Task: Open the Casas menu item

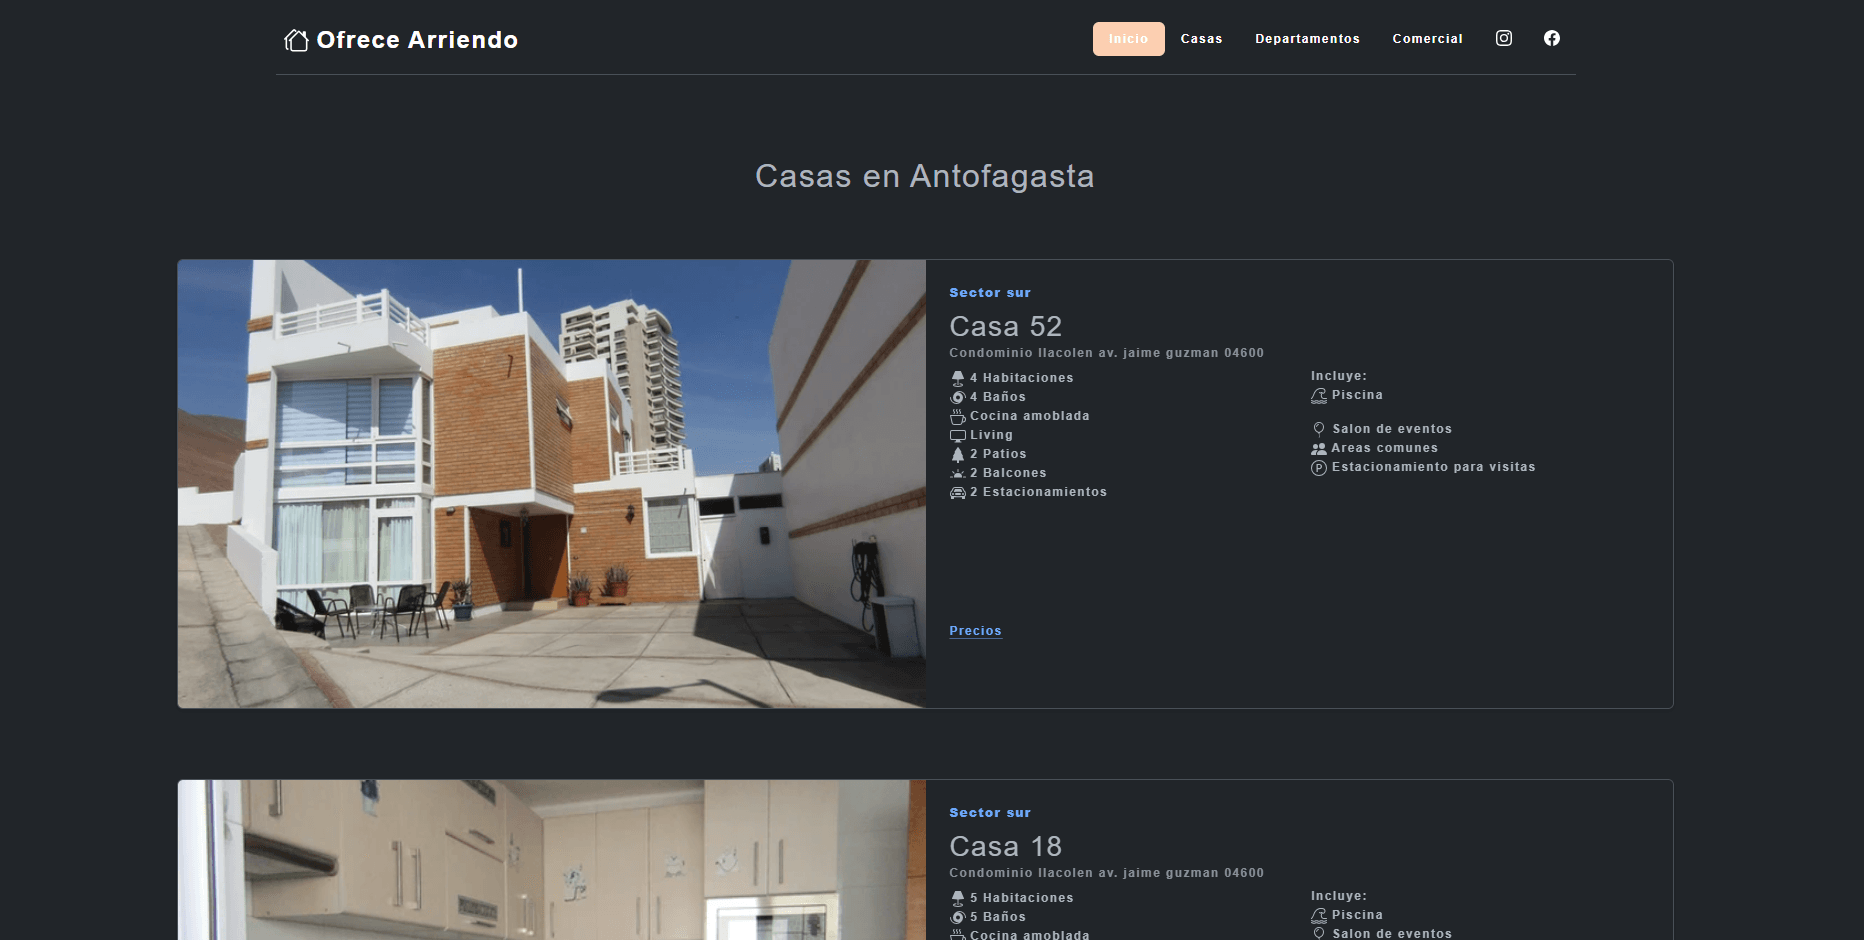Action: [x=1201, y=39]
